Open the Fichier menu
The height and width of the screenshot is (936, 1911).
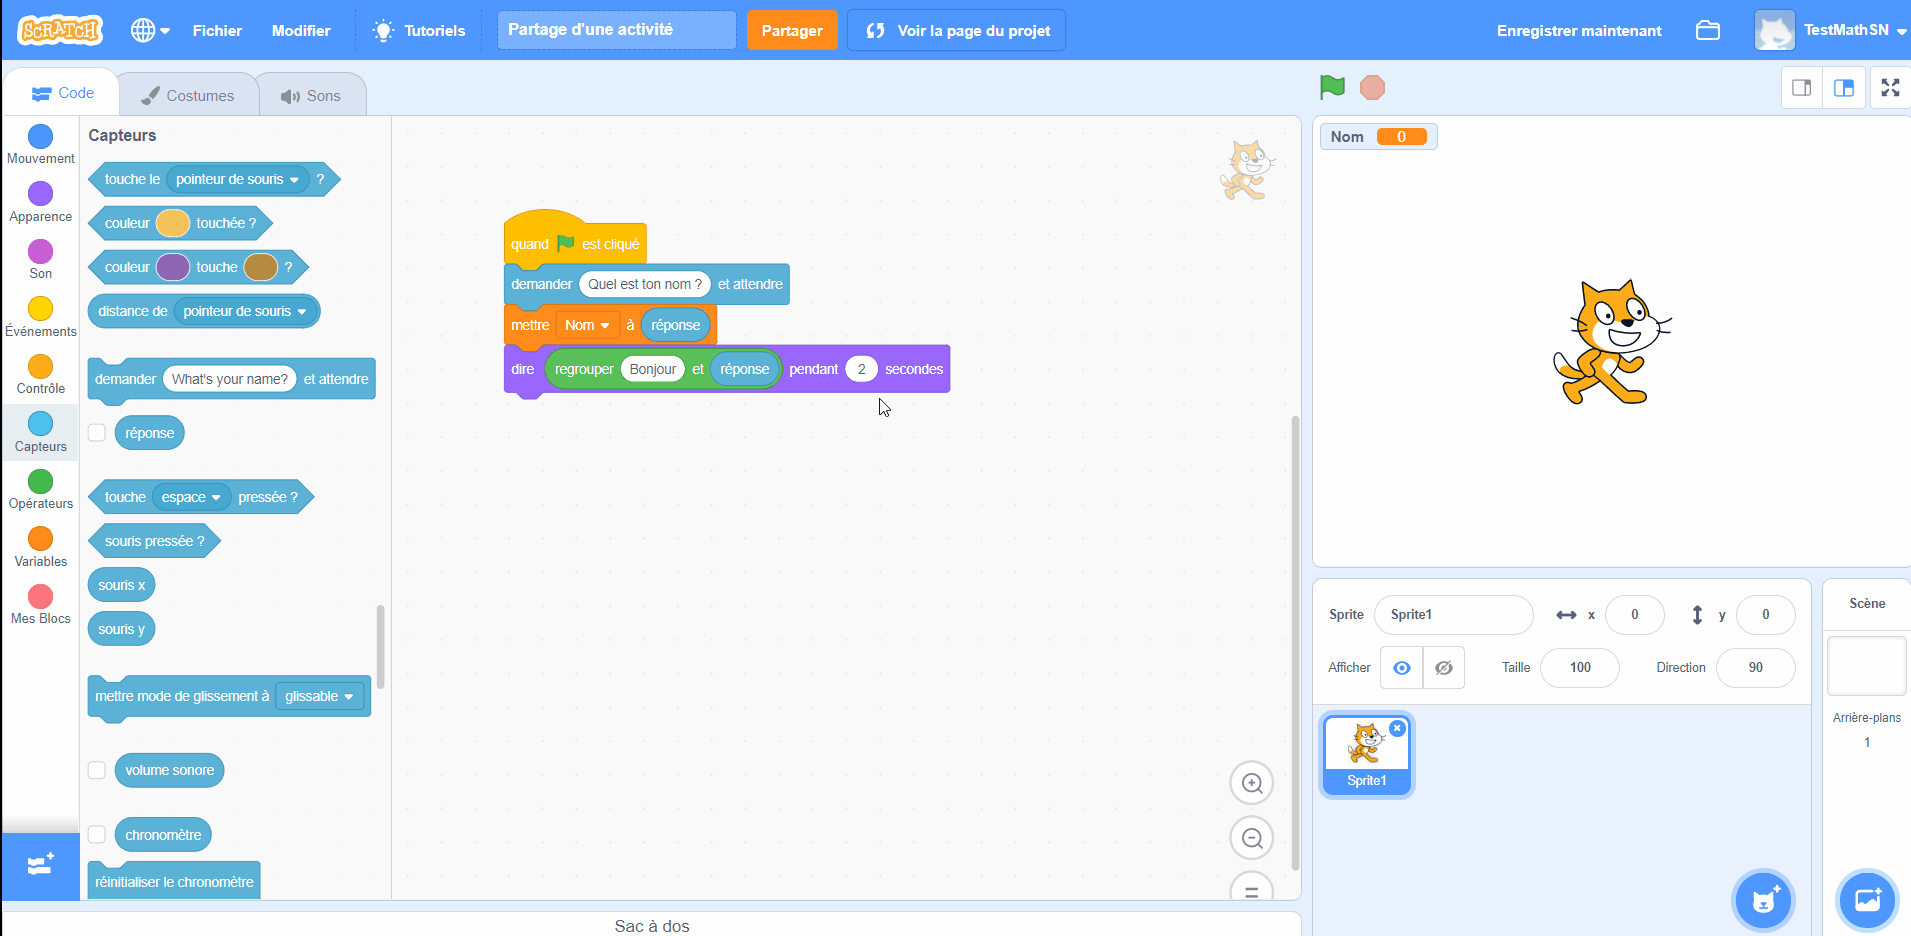click(217, 31)
